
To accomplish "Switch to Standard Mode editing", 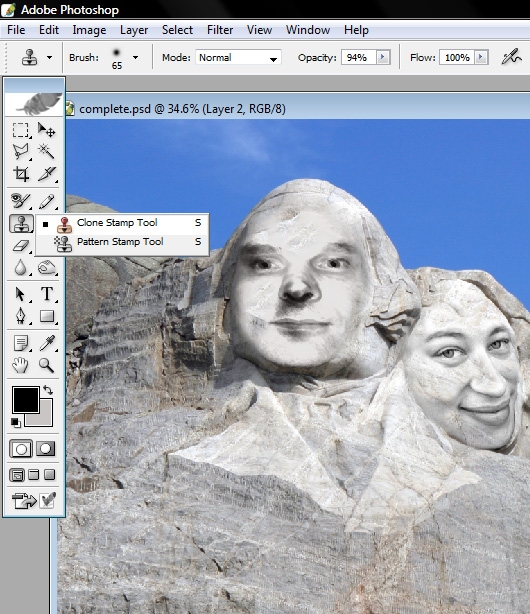I will click(x=21, y=449).
